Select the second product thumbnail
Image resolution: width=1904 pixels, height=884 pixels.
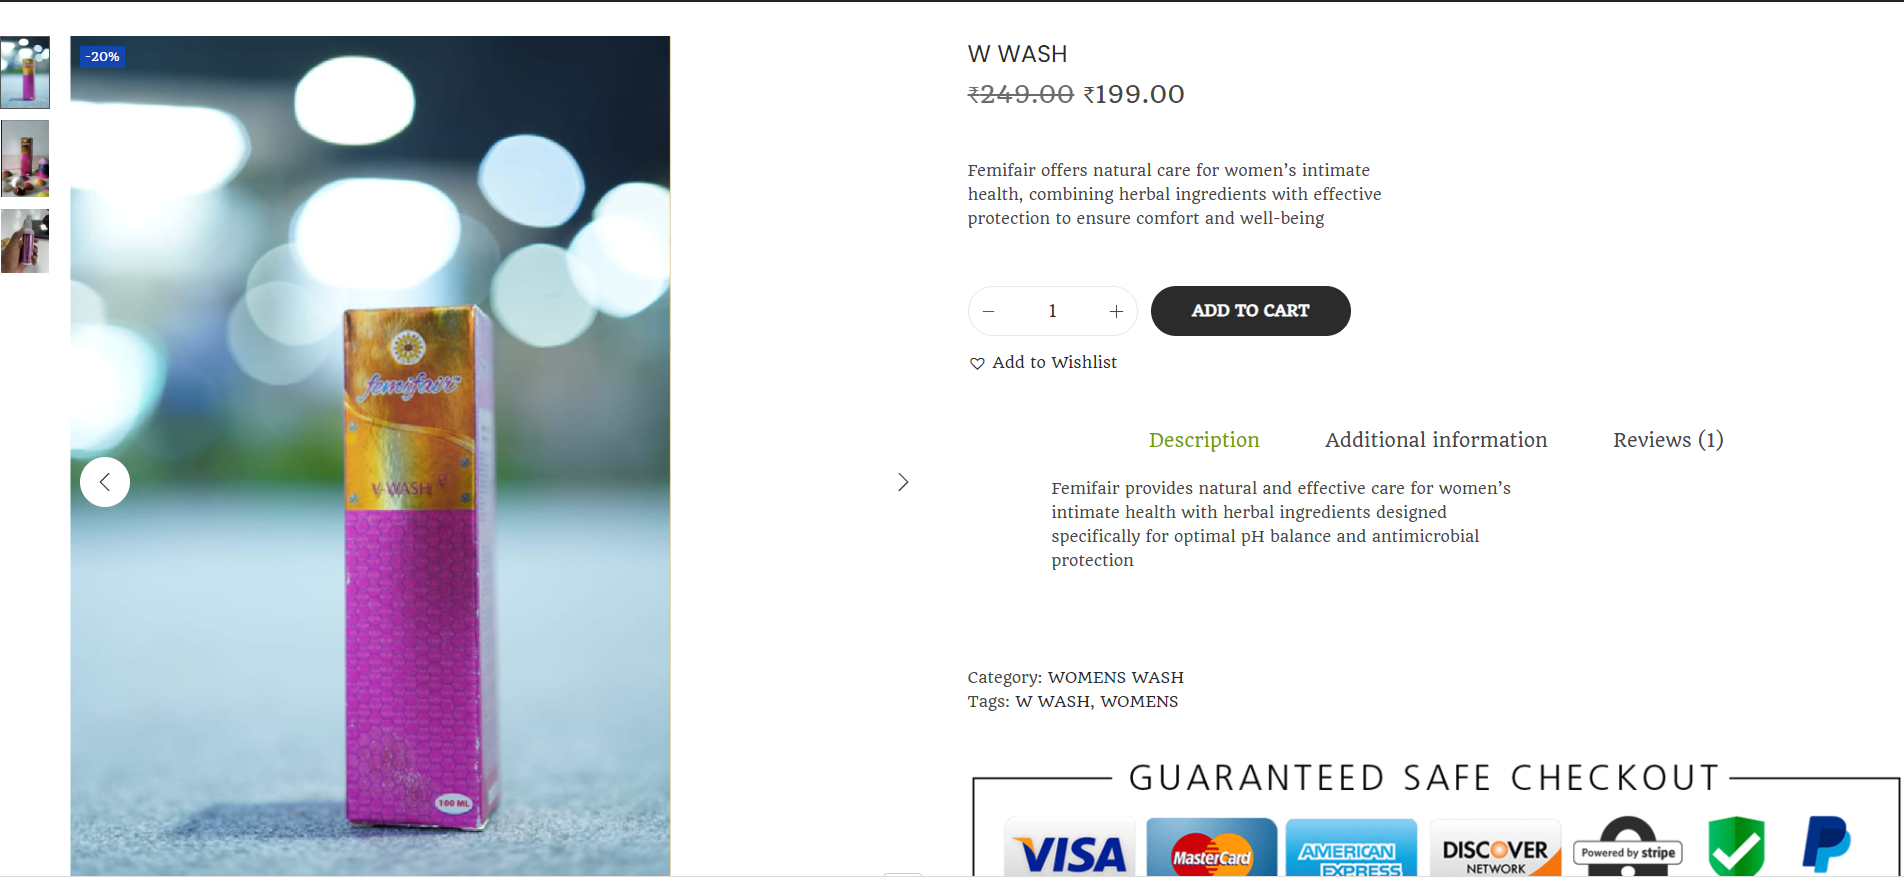click(x=25, y=158)
